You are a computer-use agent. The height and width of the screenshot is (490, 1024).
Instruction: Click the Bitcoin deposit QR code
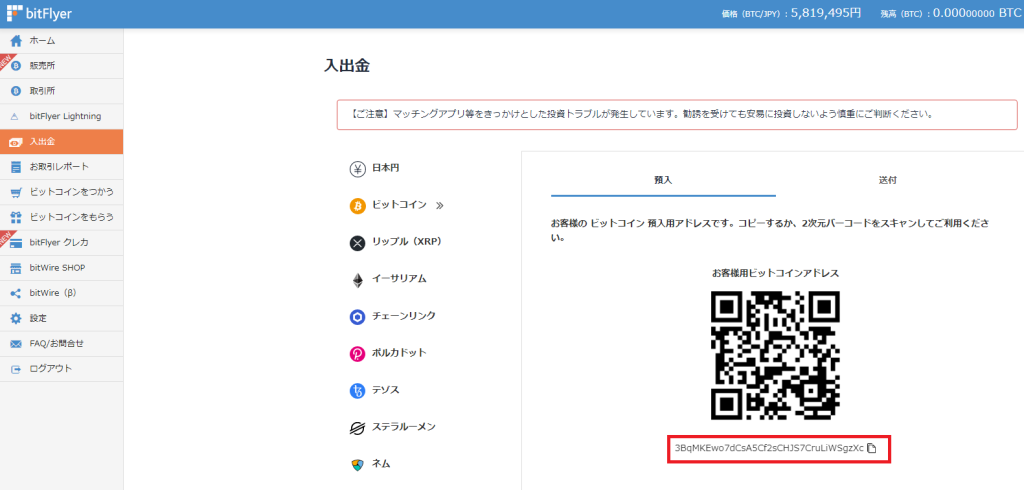775,355
